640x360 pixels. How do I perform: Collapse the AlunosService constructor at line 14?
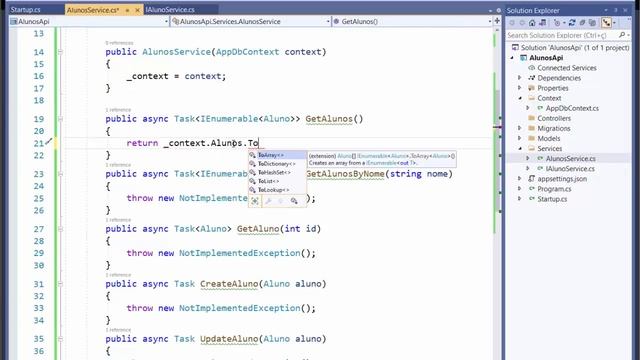60,52
